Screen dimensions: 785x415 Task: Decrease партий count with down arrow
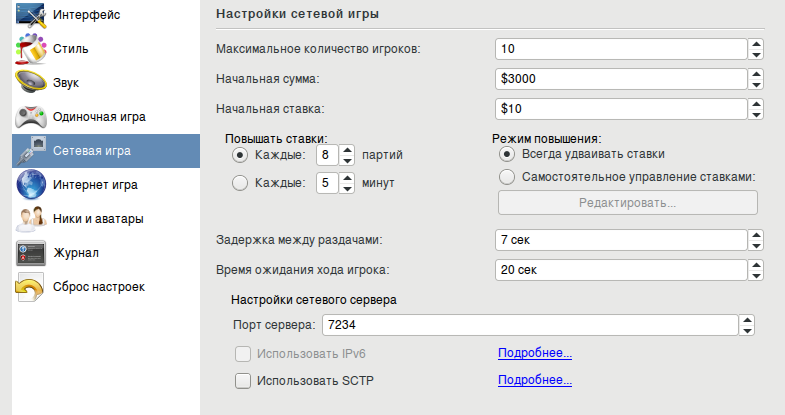pos(347,161)
